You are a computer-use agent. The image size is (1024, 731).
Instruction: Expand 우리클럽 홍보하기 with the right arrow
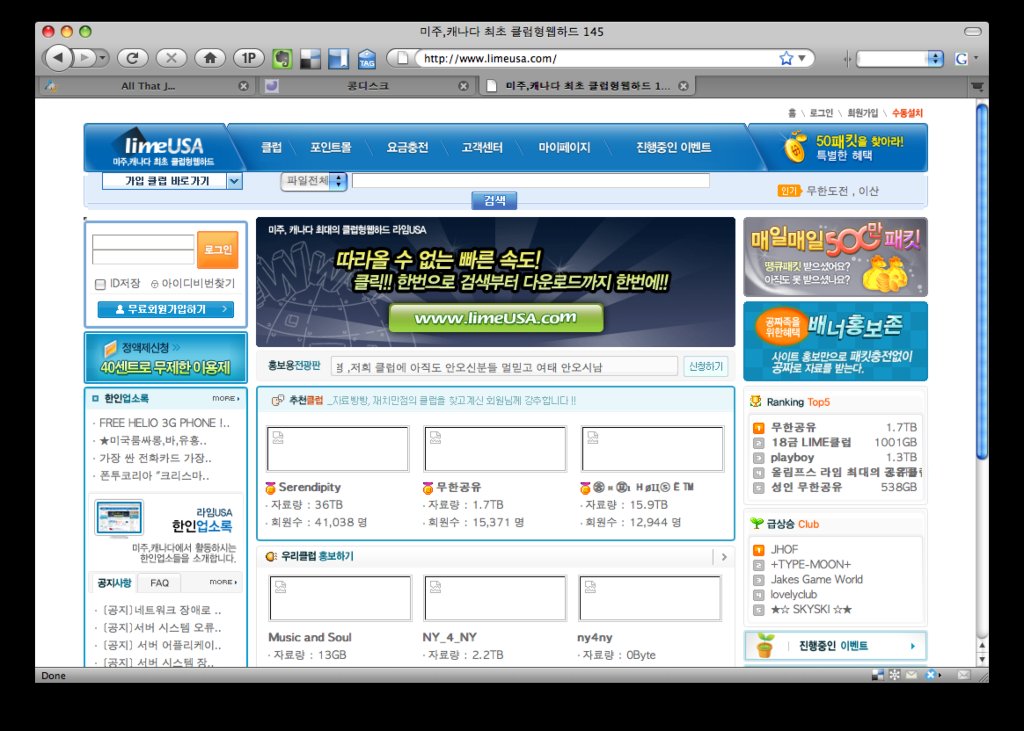pyautogui.click(x=723, y=557)
